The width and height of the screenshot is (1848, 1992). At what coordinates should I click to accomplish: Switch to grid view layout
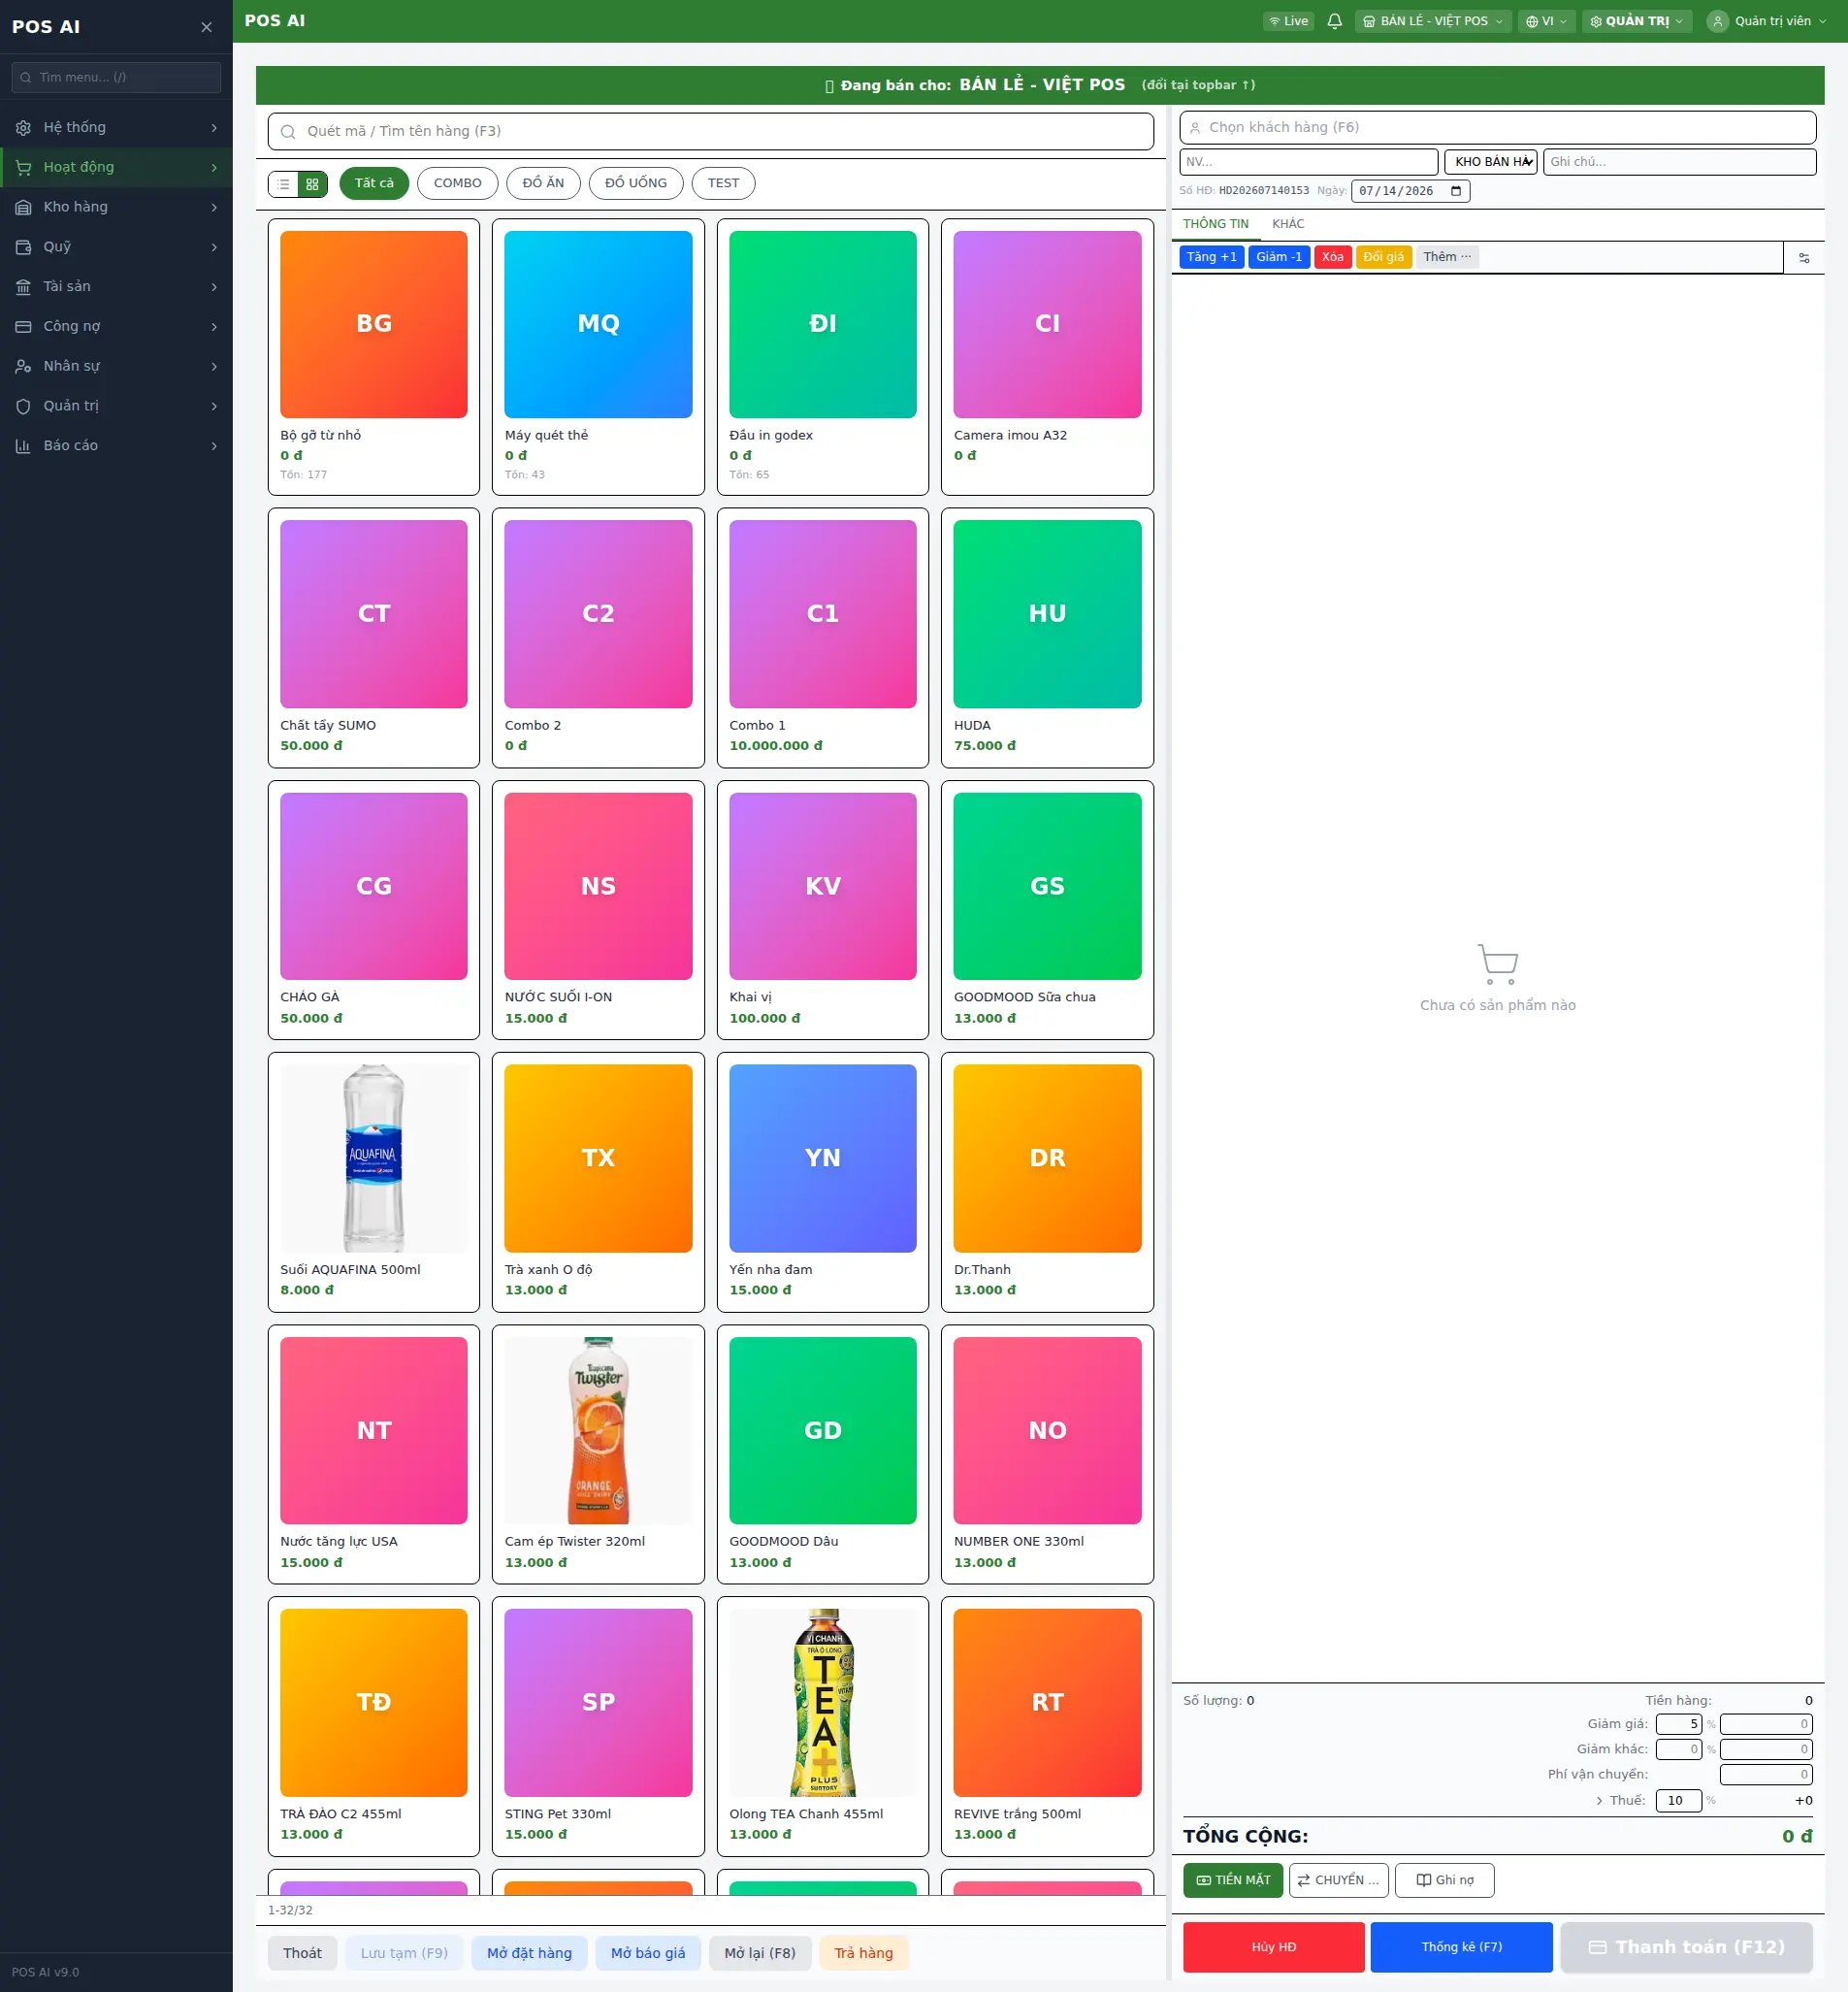312,184
